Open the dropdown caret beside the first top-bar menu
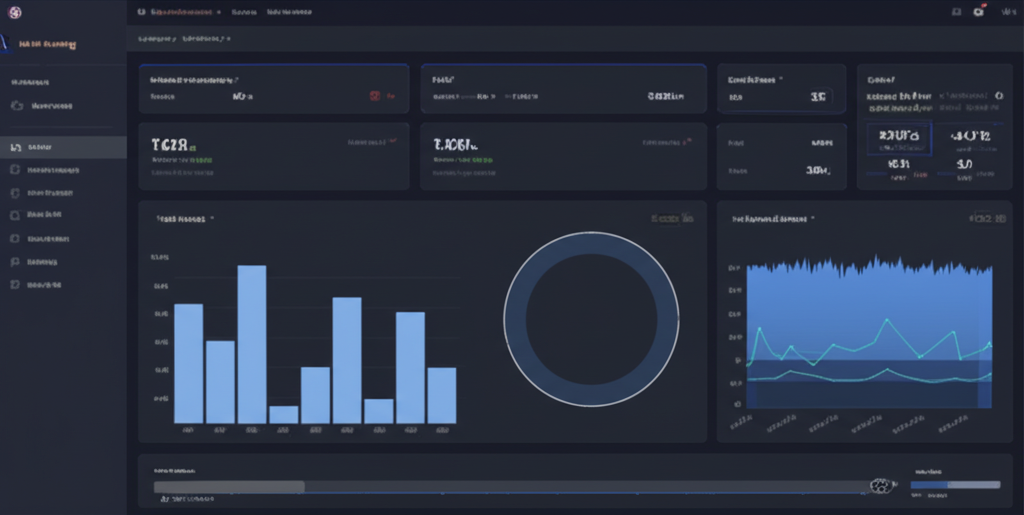Viewport: 1024px width, 515px height. click(x=219, y=12)
